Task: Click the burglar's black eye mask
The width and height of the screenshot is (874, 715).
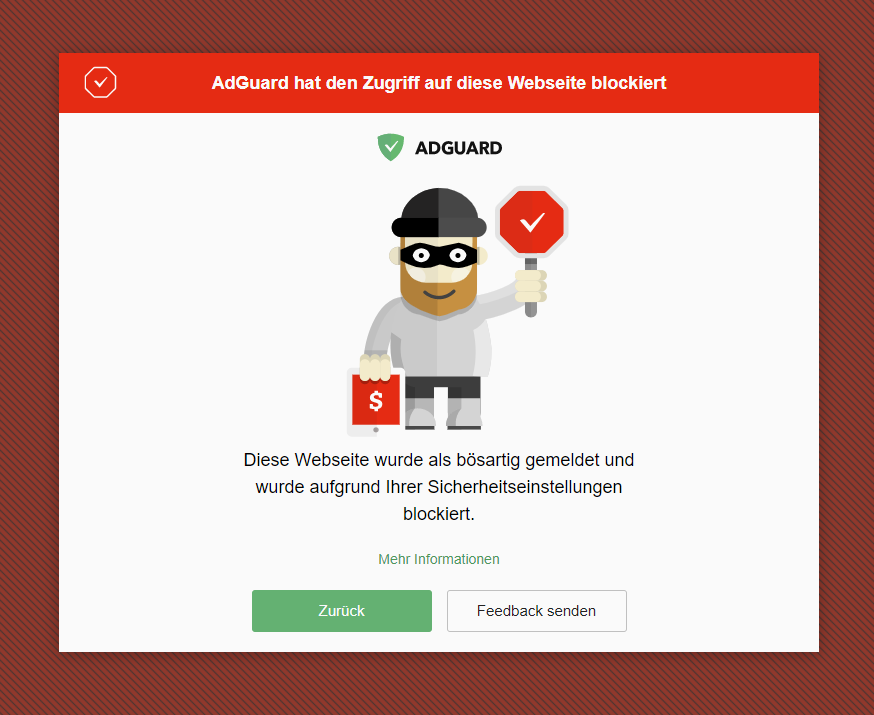Action: pyautogui.click(x=439, y=256)
